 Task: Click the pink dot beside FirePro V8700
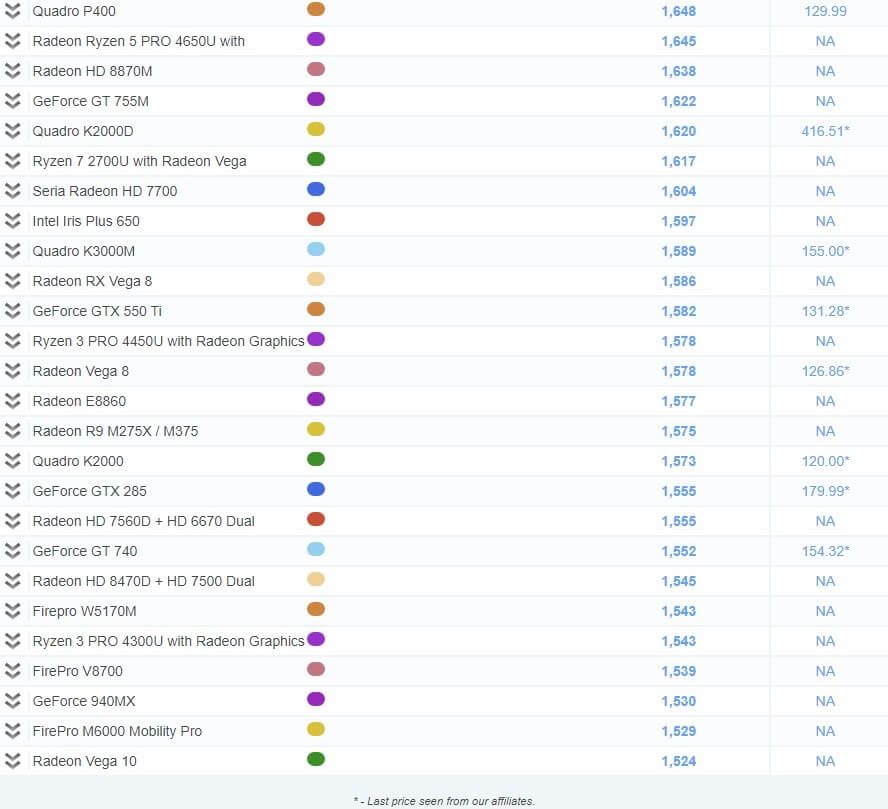[x=316, y=669]
